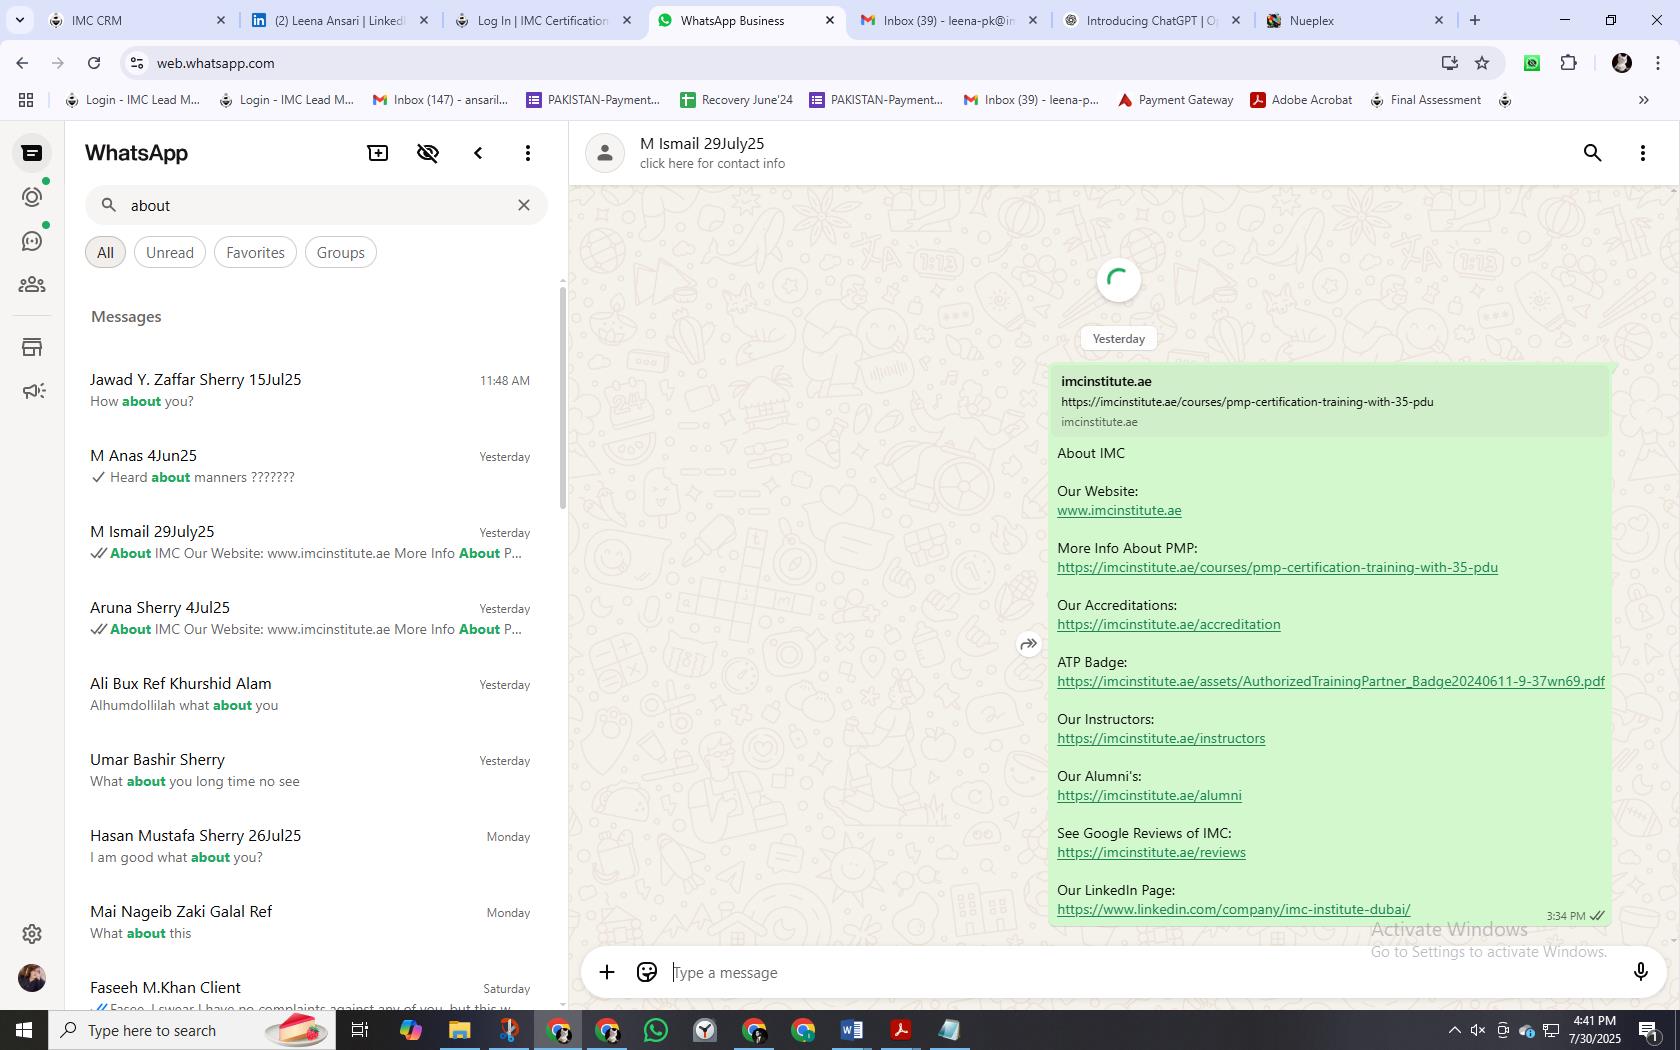Expand the hidden bookmarks chevron

point(1643,100)
